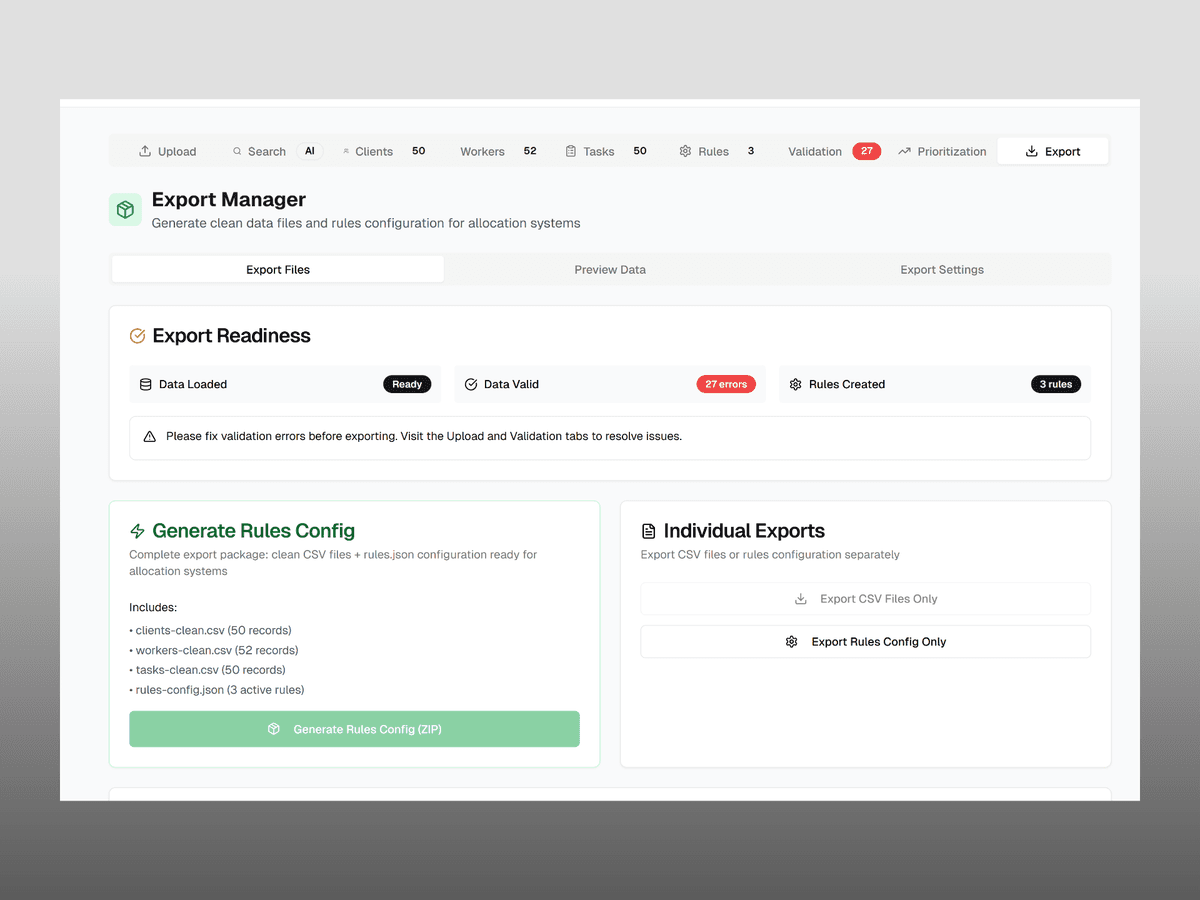Click the Rules Created label

(847, 384)
